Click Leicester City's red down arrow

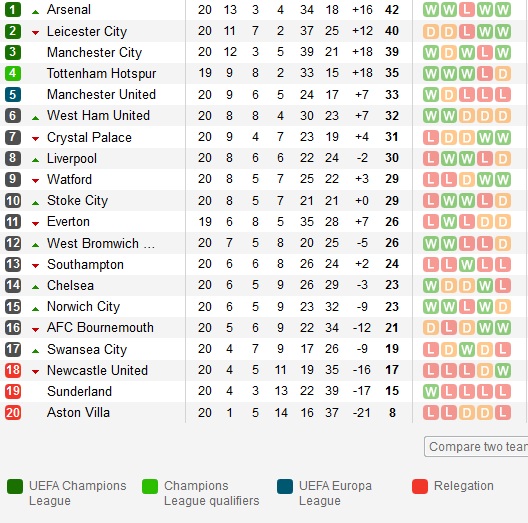pos(35,33)
